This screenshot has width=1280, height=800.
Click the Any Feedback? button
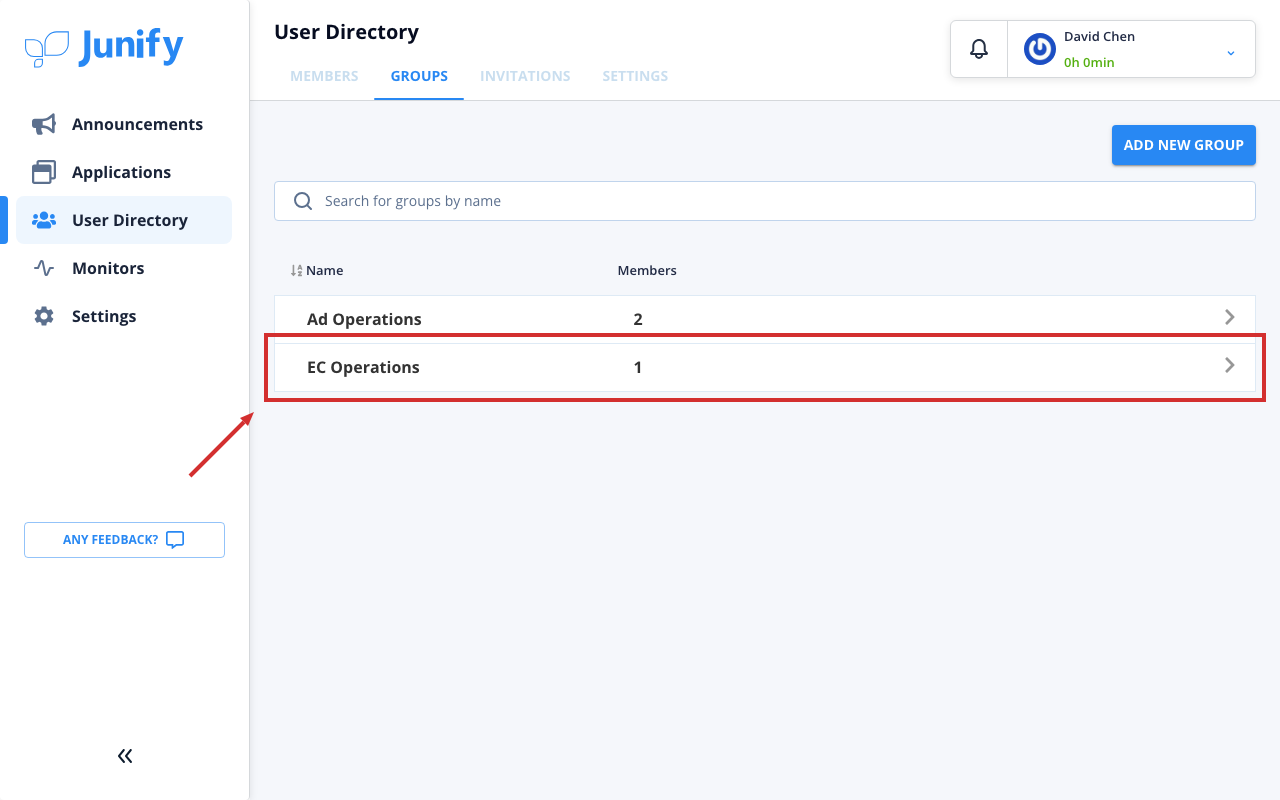point(124,540)
